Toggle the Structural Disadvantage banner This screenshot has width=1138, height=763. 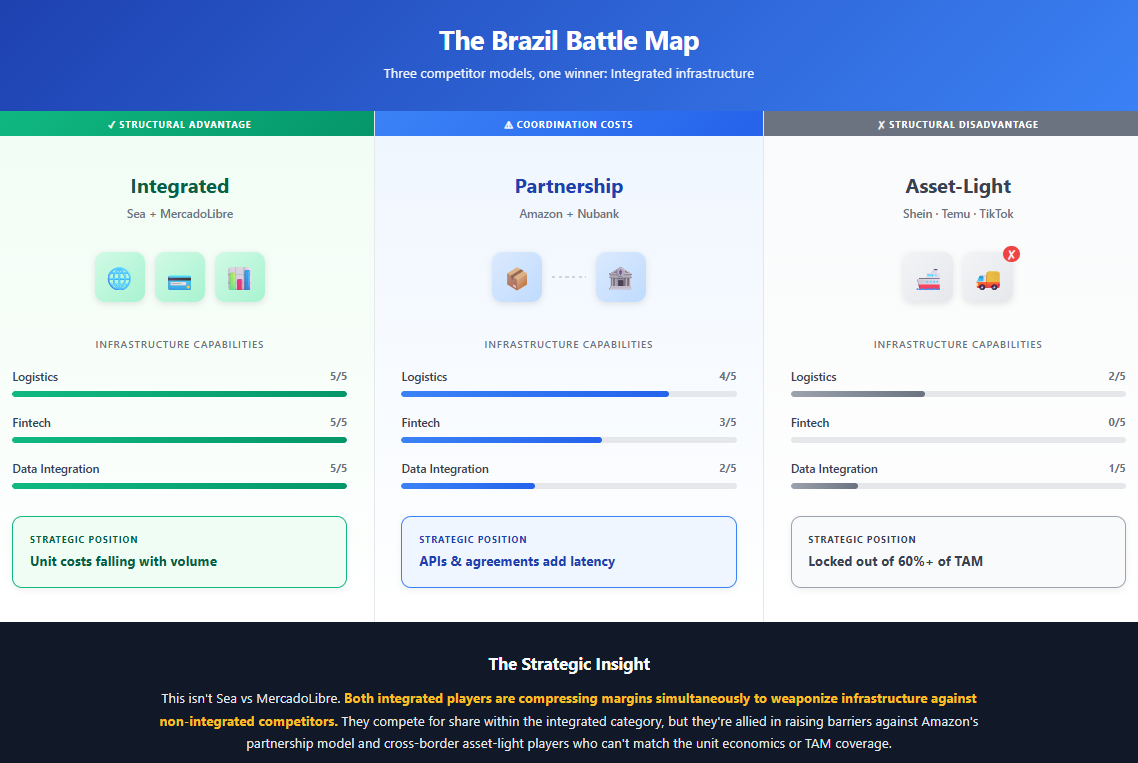(x=950, y=123)
